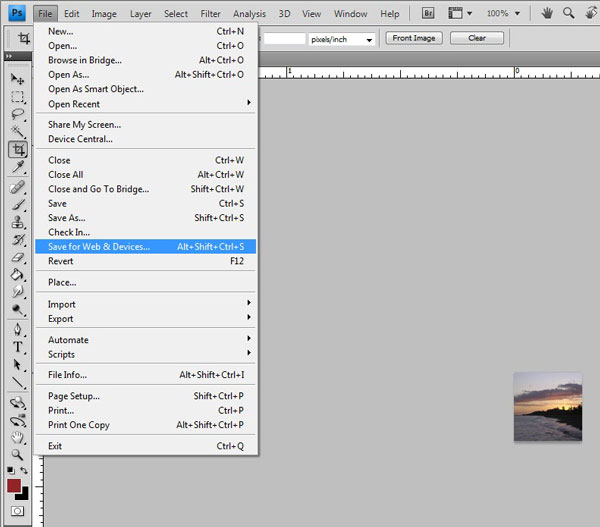Click the Photoshop Ps logo
Screen dimensions: 600x527
[x=17, y=13]
